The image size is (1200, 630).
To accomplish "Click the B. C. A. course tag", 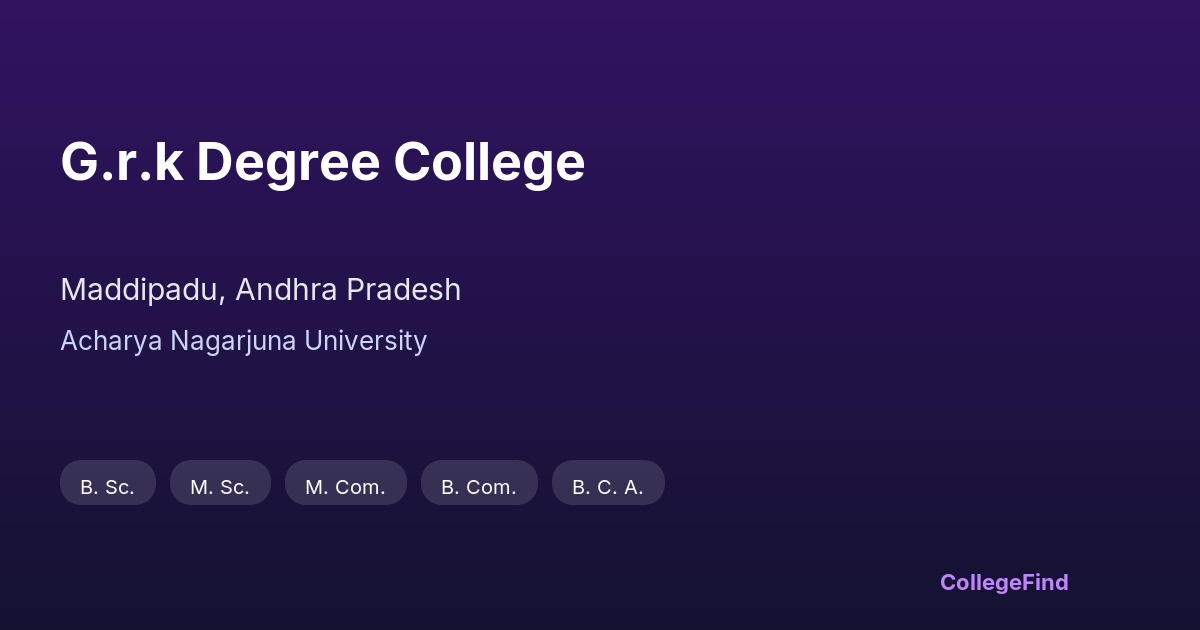I will pos(608,483).
